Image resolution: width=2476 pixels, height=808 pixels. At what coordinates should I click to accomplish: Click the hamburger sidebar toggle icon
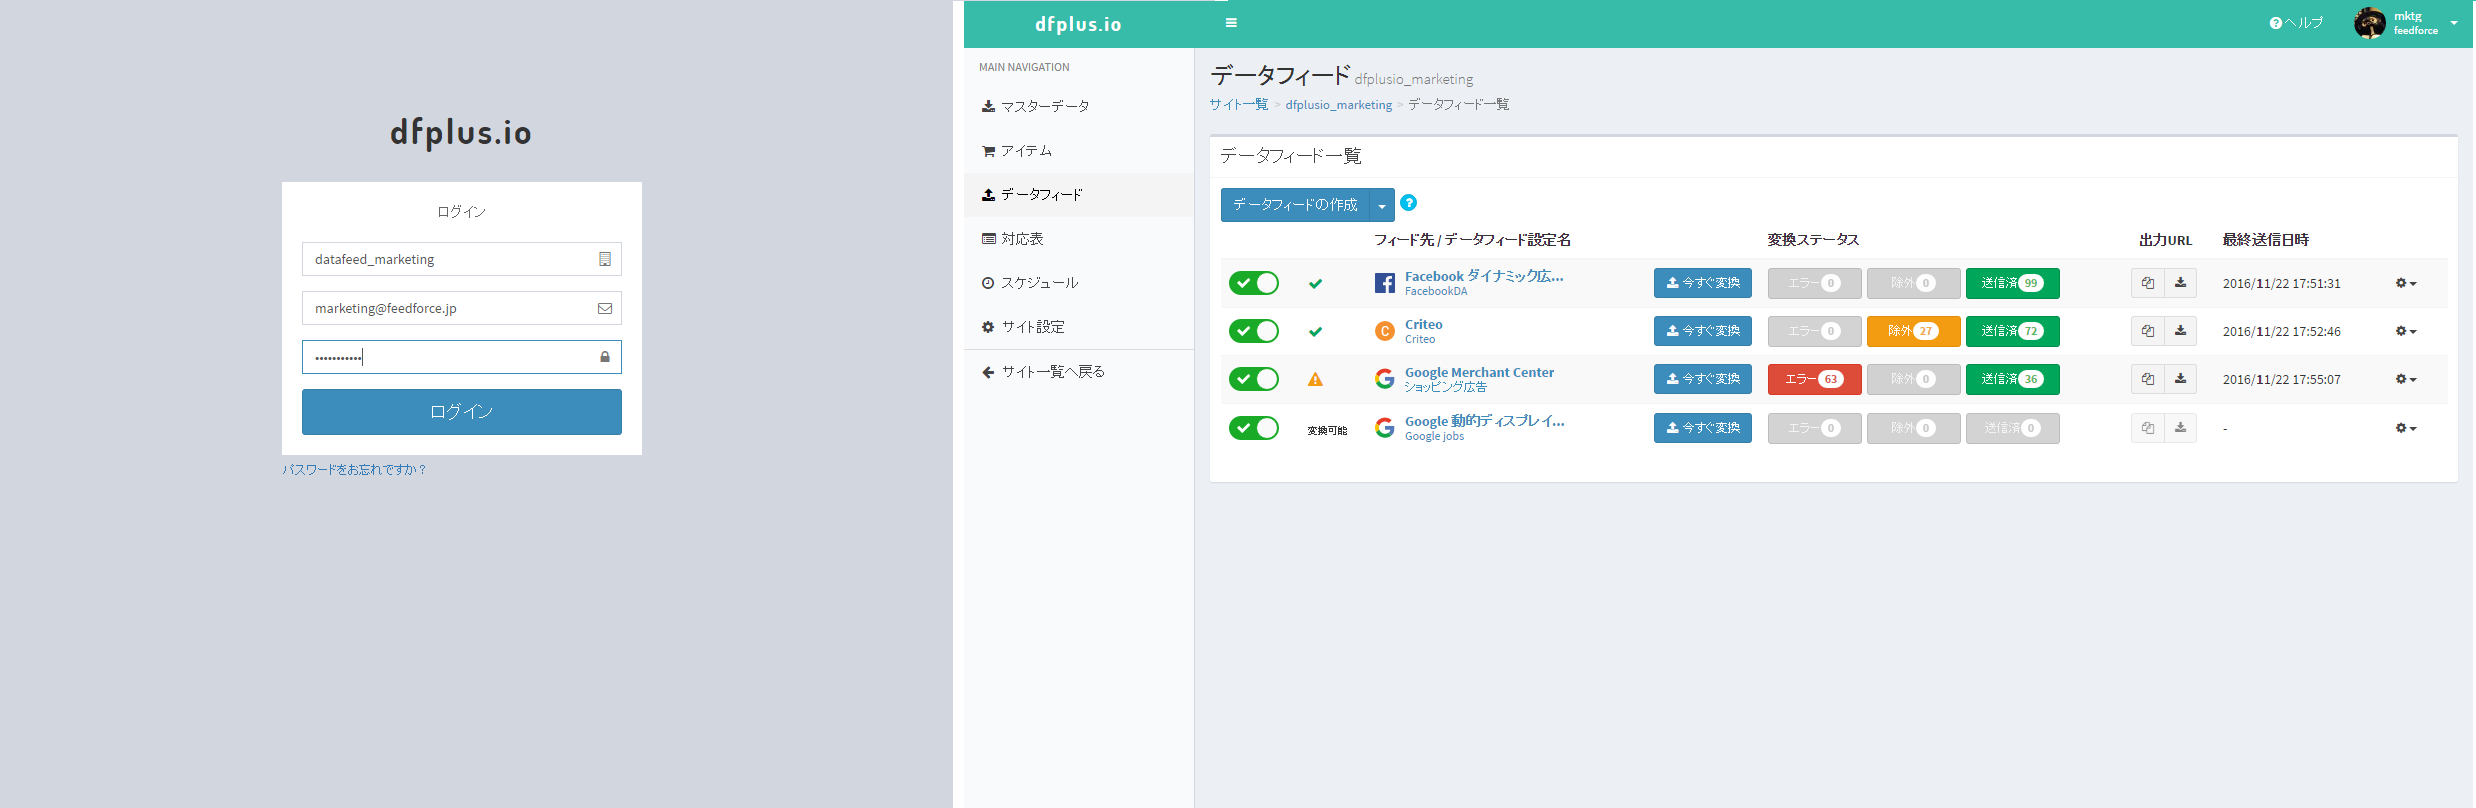(x=1231, y=23)
